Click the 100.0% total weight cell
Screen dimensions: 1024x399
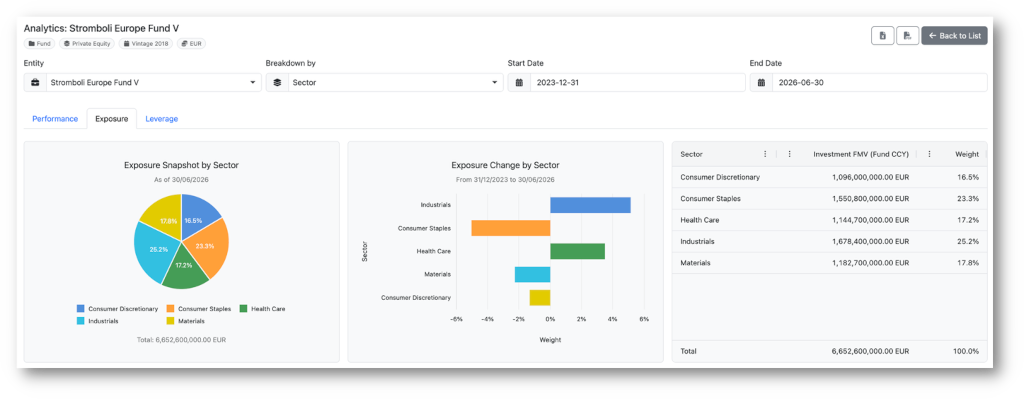(x=966, y=351)
